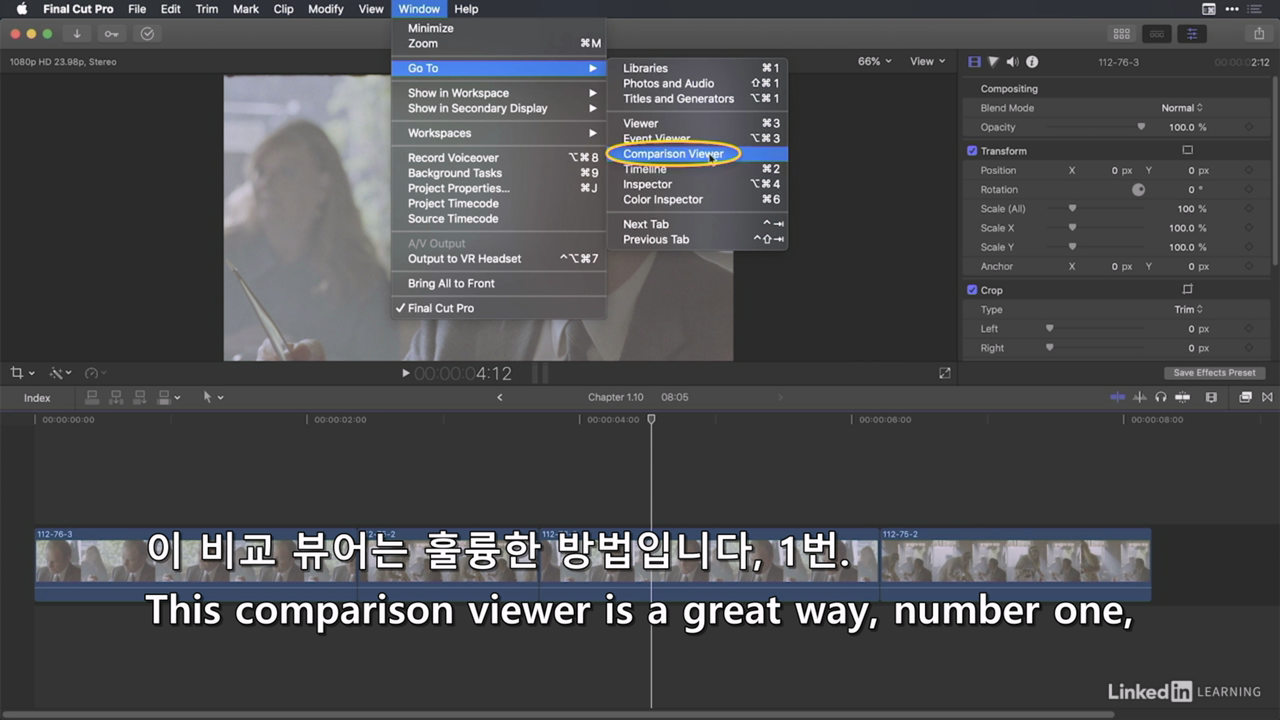Add keyframe diamond for Position
The image size is (1280, 720).
1248,171
